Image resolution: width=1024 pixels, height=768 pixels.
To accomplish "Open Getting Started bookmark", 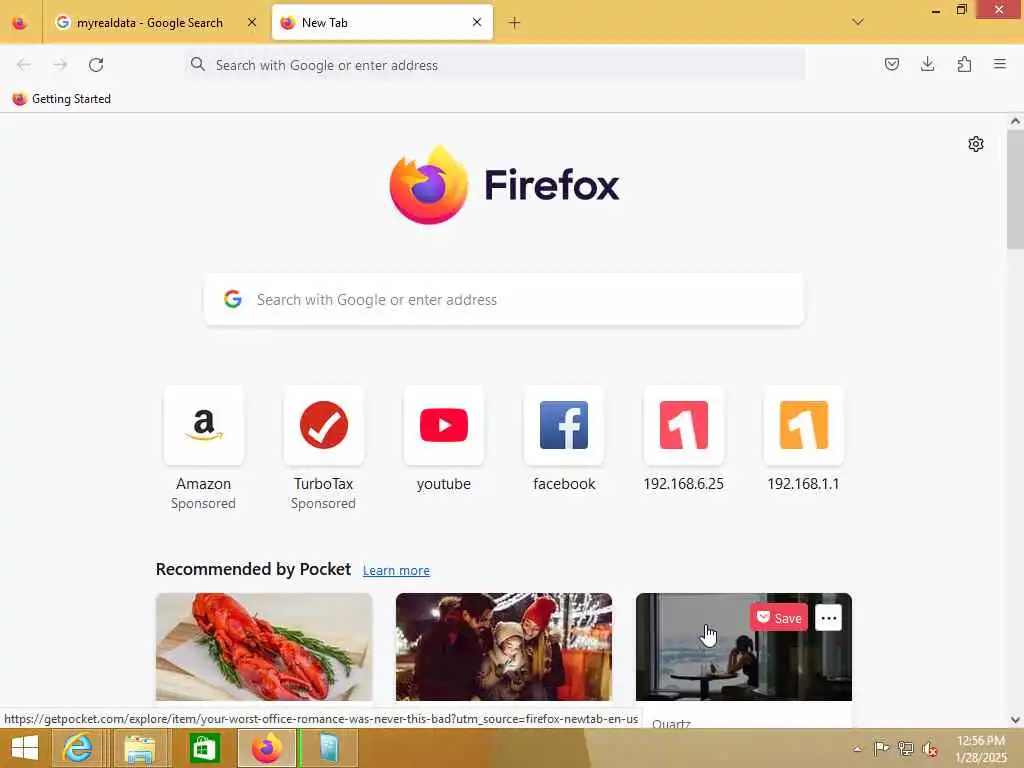I will click(x=62, y=99).
